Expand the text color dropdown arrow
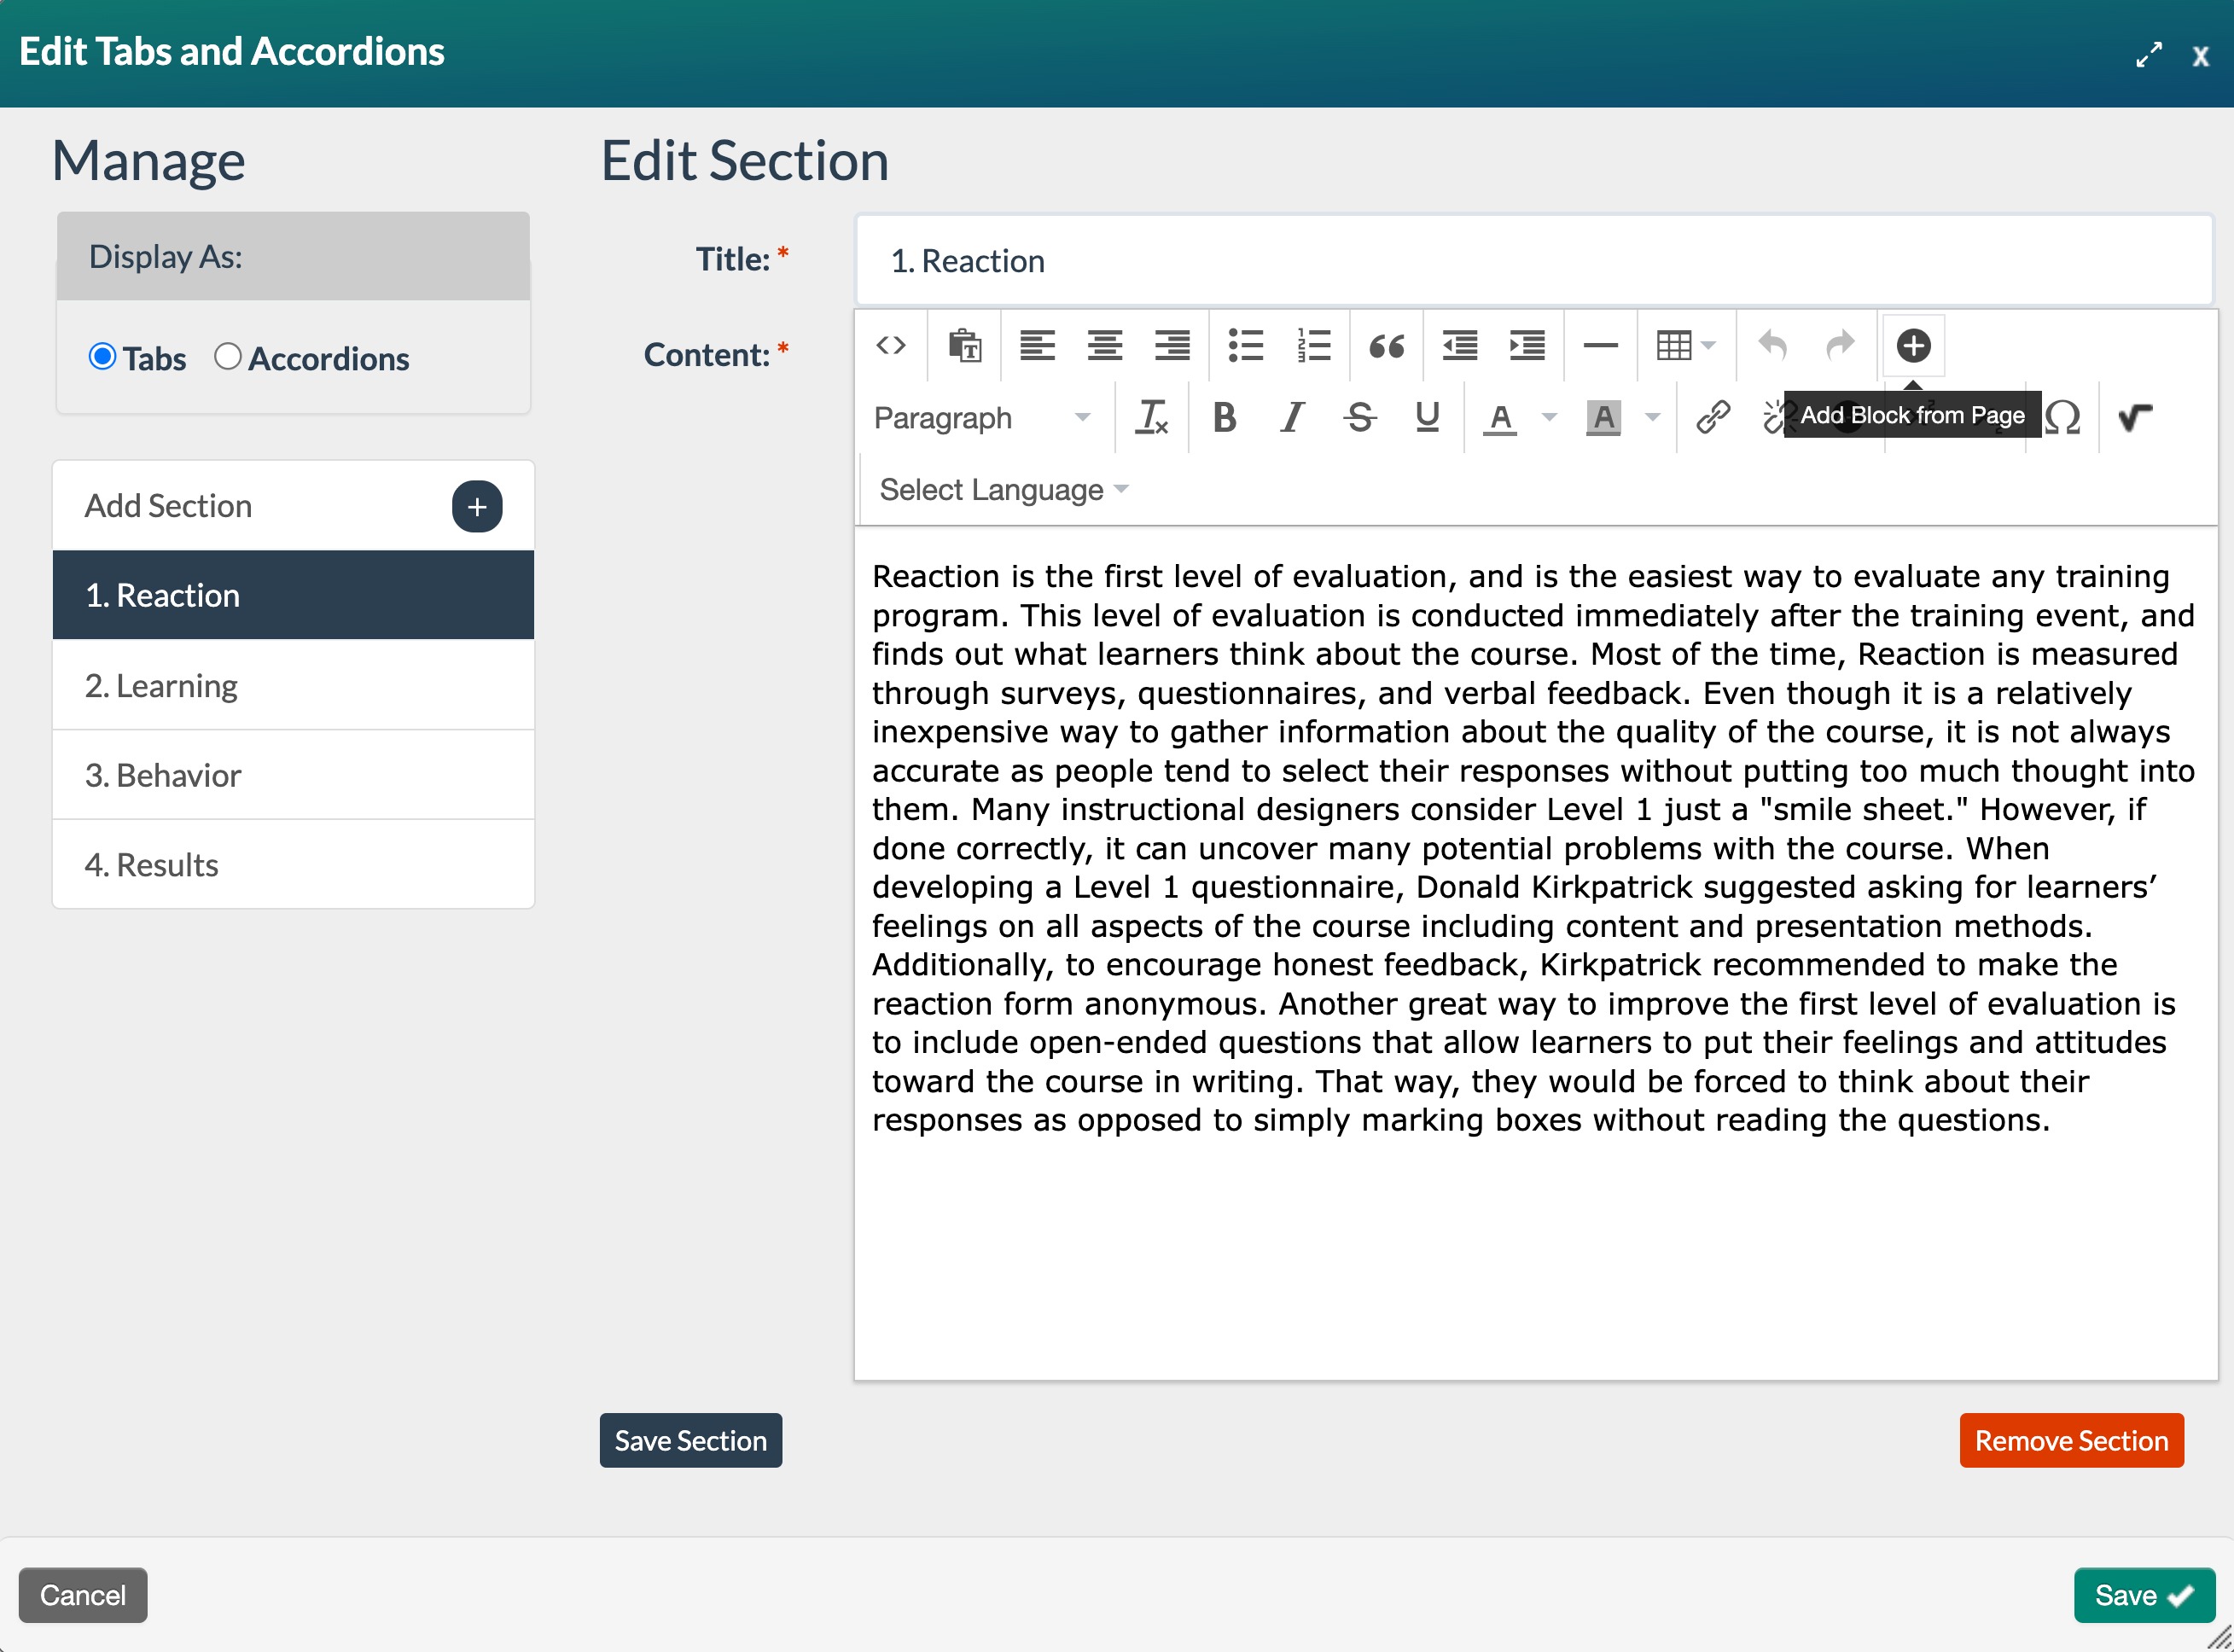The image size is (2234, 1652). coord(1549,417)
